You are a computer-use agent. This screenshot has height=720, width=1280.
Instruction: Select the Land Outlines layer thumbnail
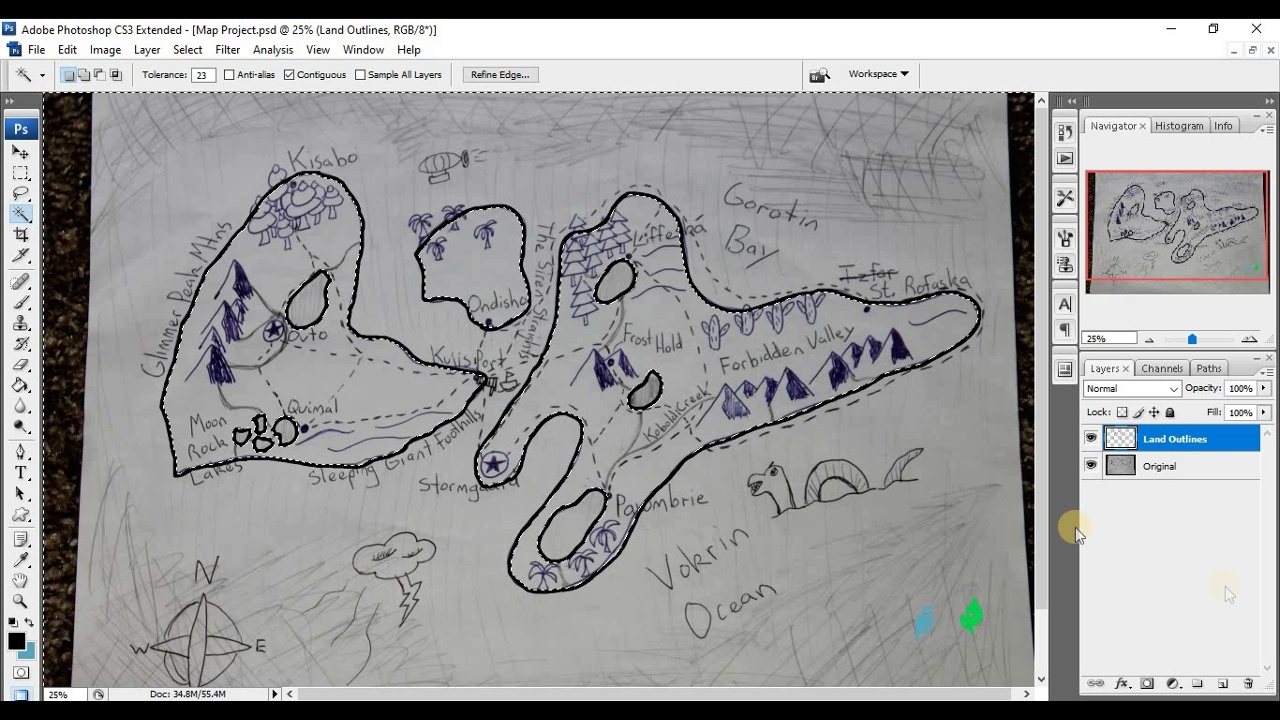1120,438
